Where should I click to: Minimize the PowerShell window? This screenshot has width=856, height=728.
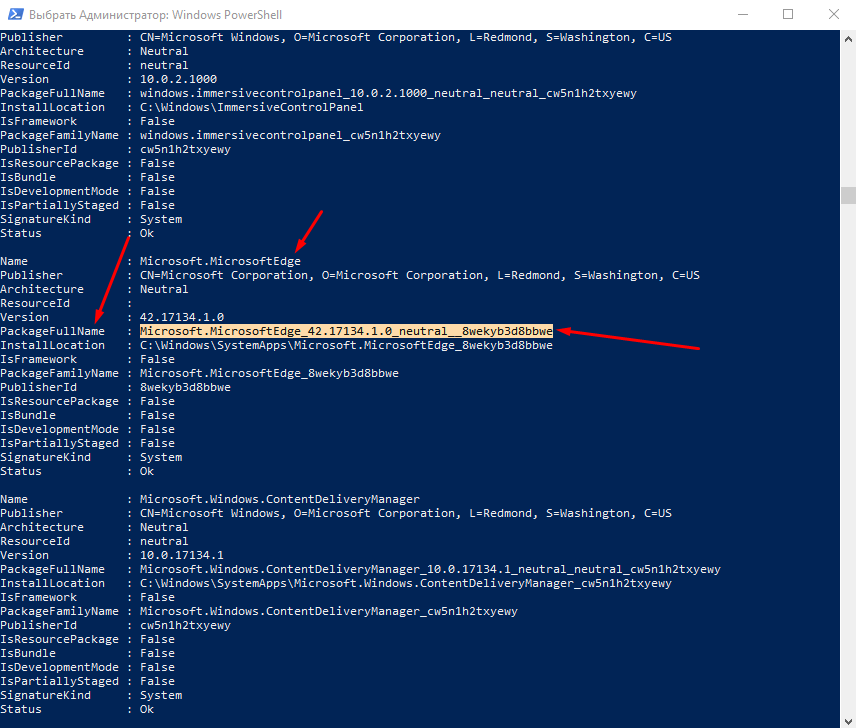point(742,14)
